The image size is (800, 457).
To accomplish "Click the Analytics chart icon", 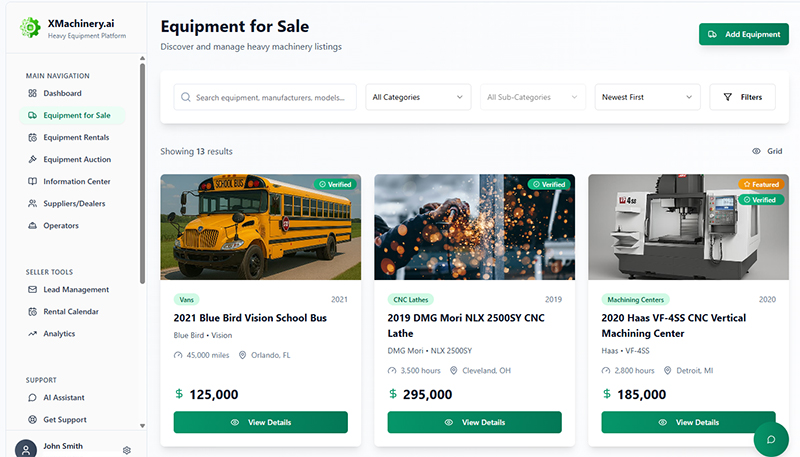I will coord(33,333).
